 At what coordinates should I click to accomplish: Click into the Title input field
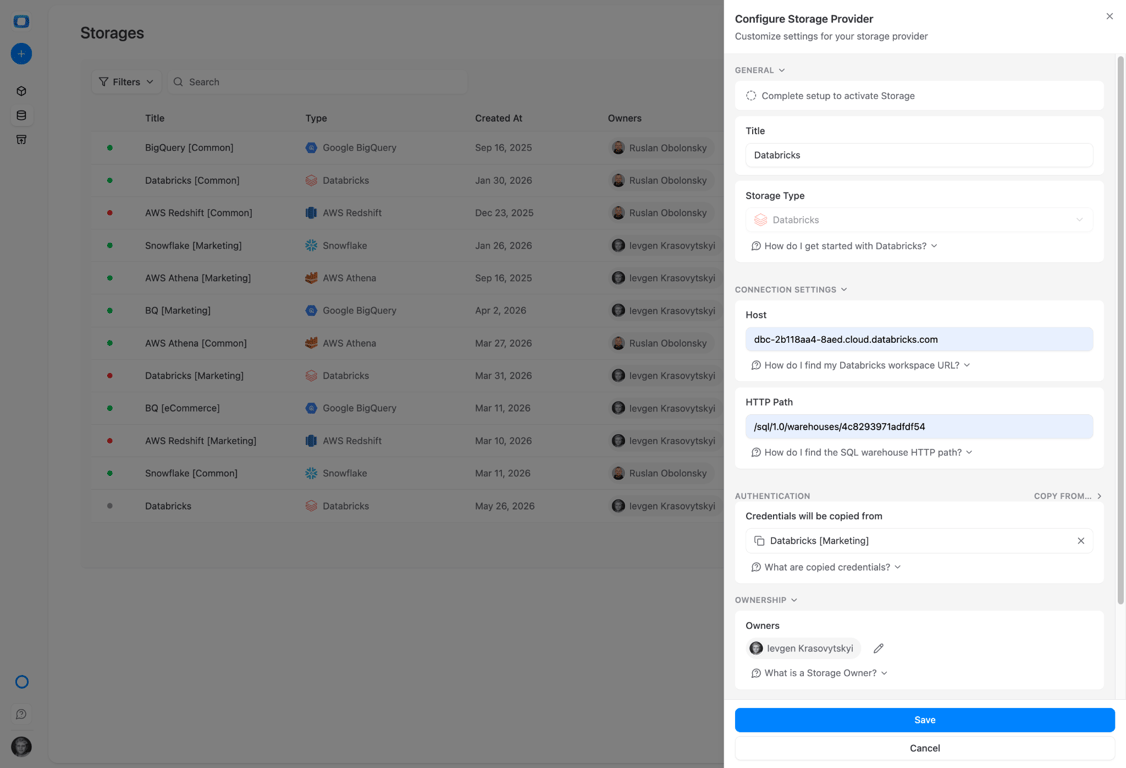coord(919,155)
